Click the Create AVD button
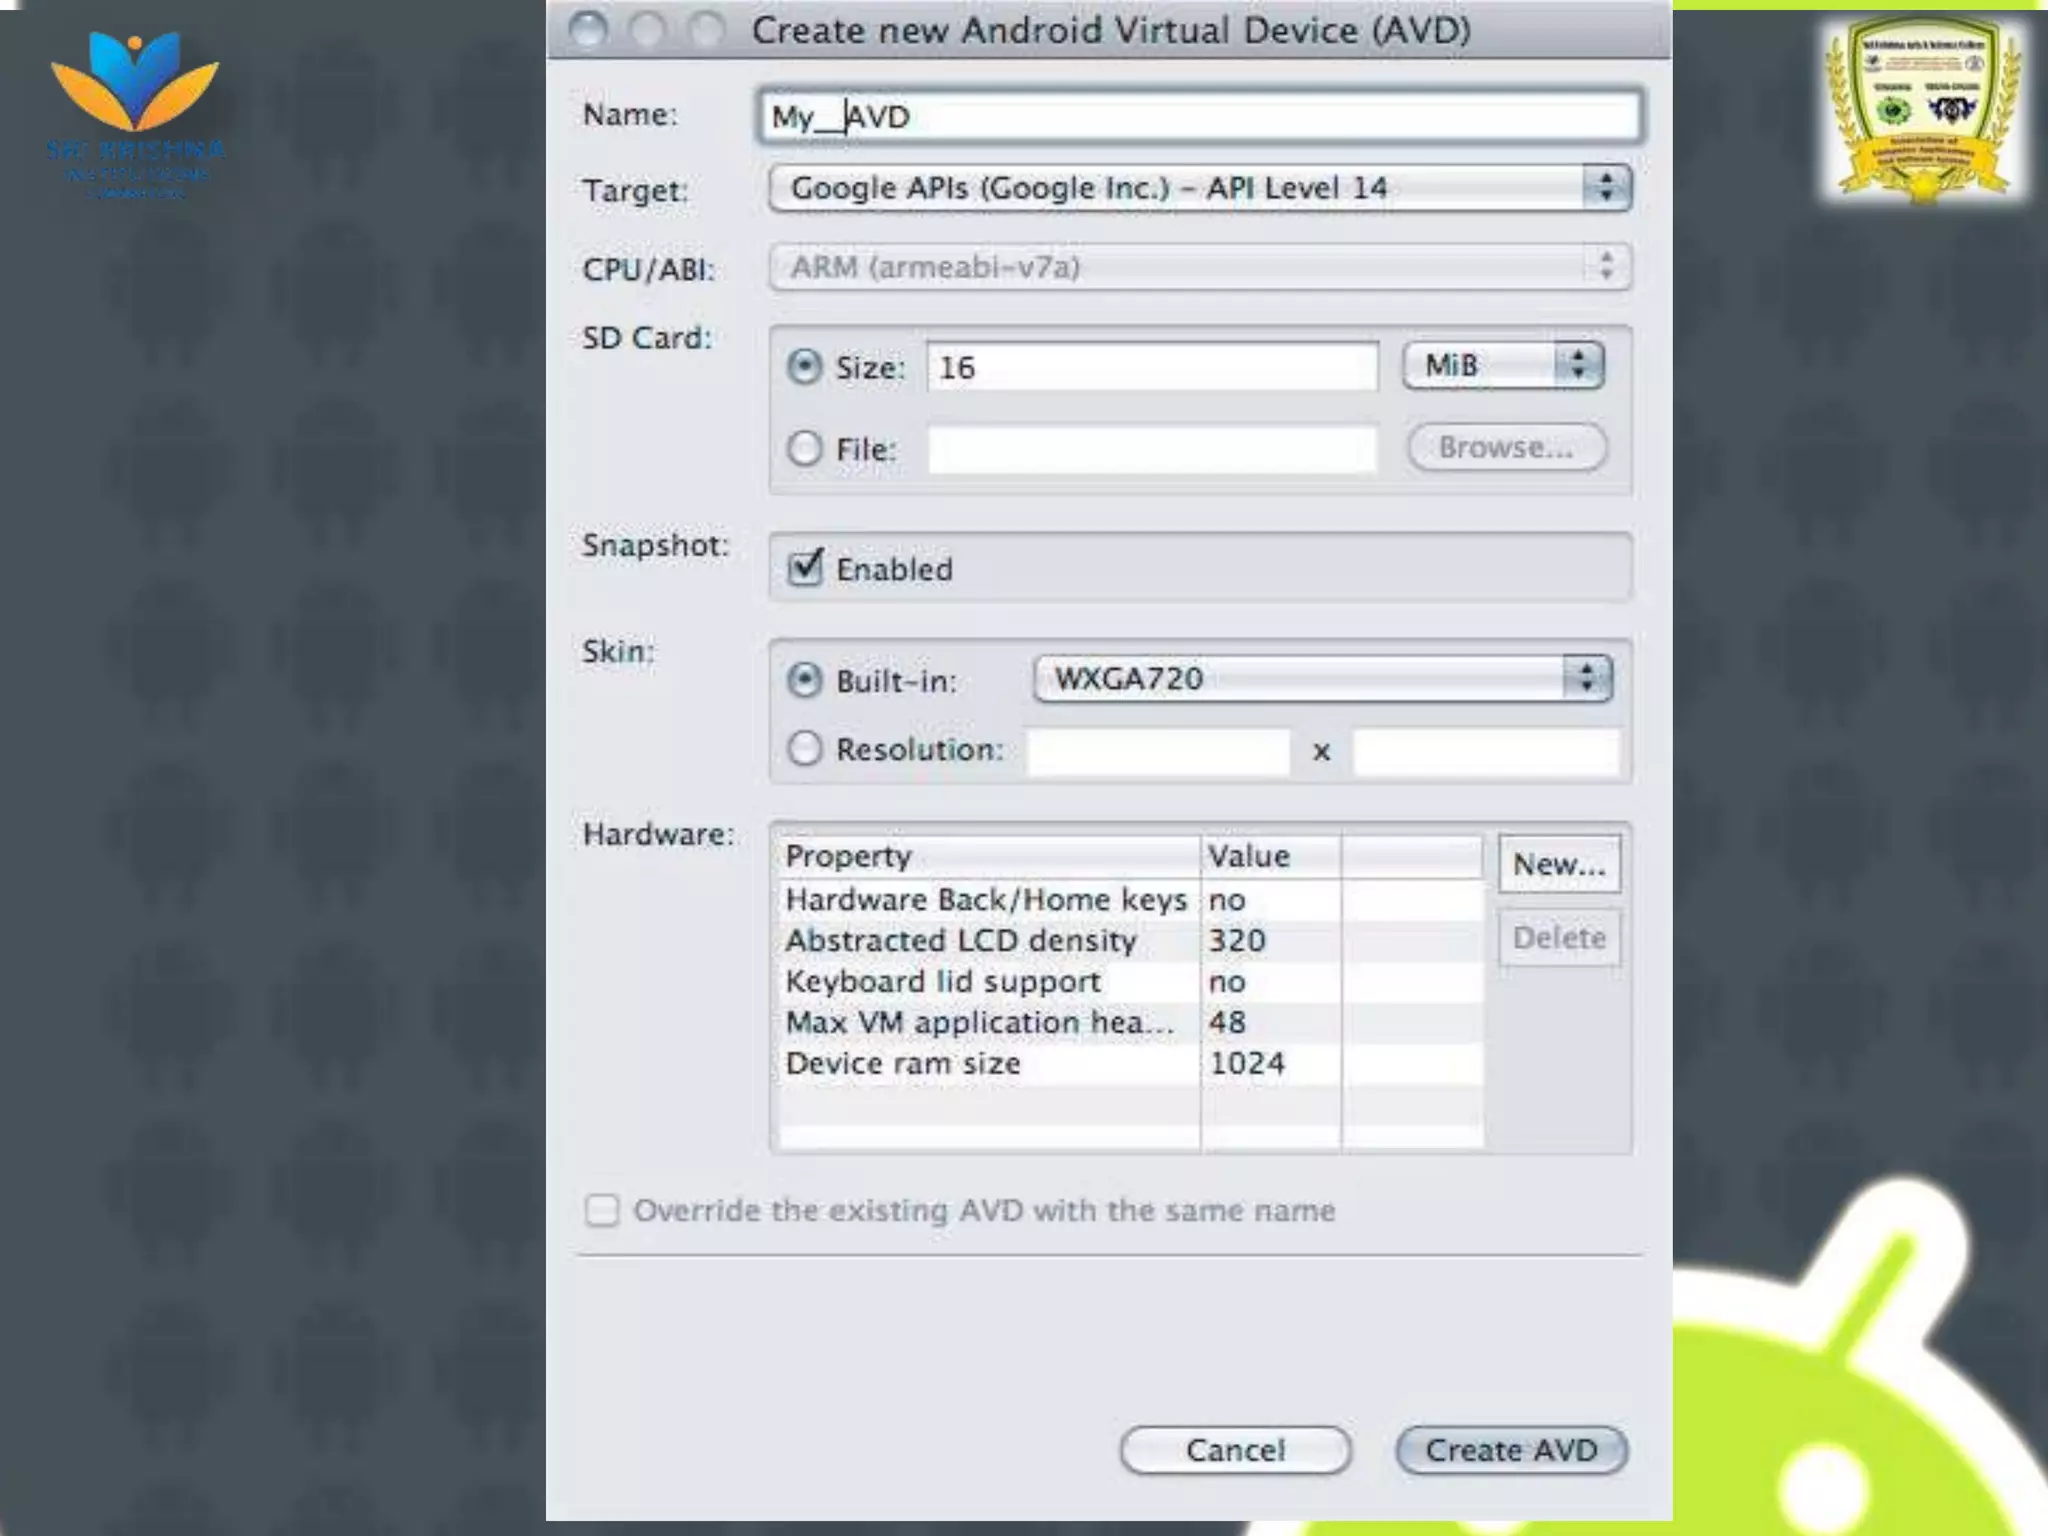The image size is (2048, 1536). (x=1511, y=1450)
